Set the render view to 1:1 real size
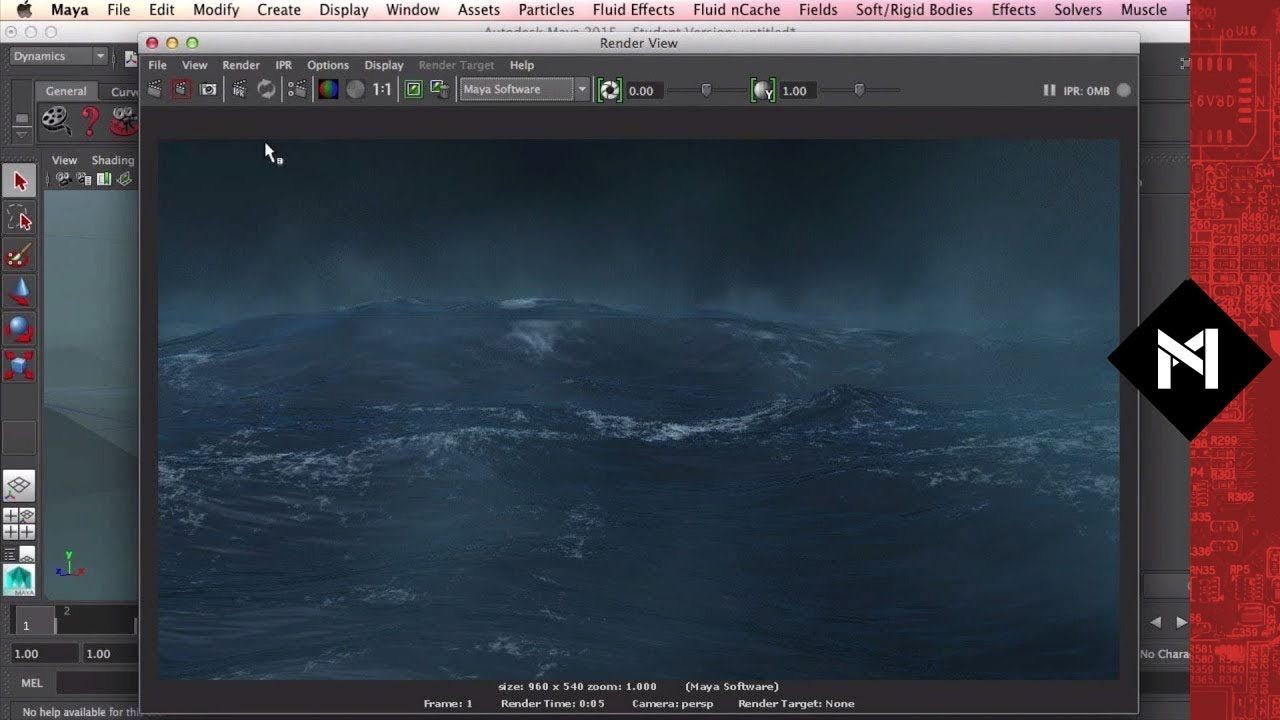The width and height of the screenshot is (1280, 720). (x=382, y=90)
